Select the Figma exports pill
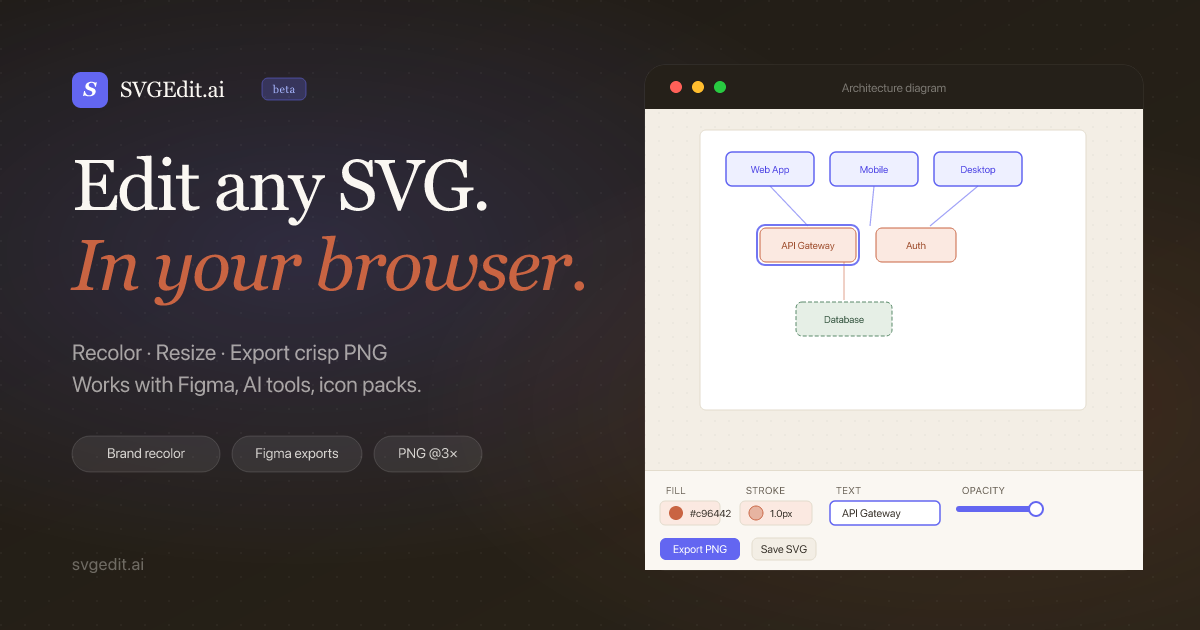Image resolution: width=1200 pixels, height=630 pixels. [x=297, y=454]
